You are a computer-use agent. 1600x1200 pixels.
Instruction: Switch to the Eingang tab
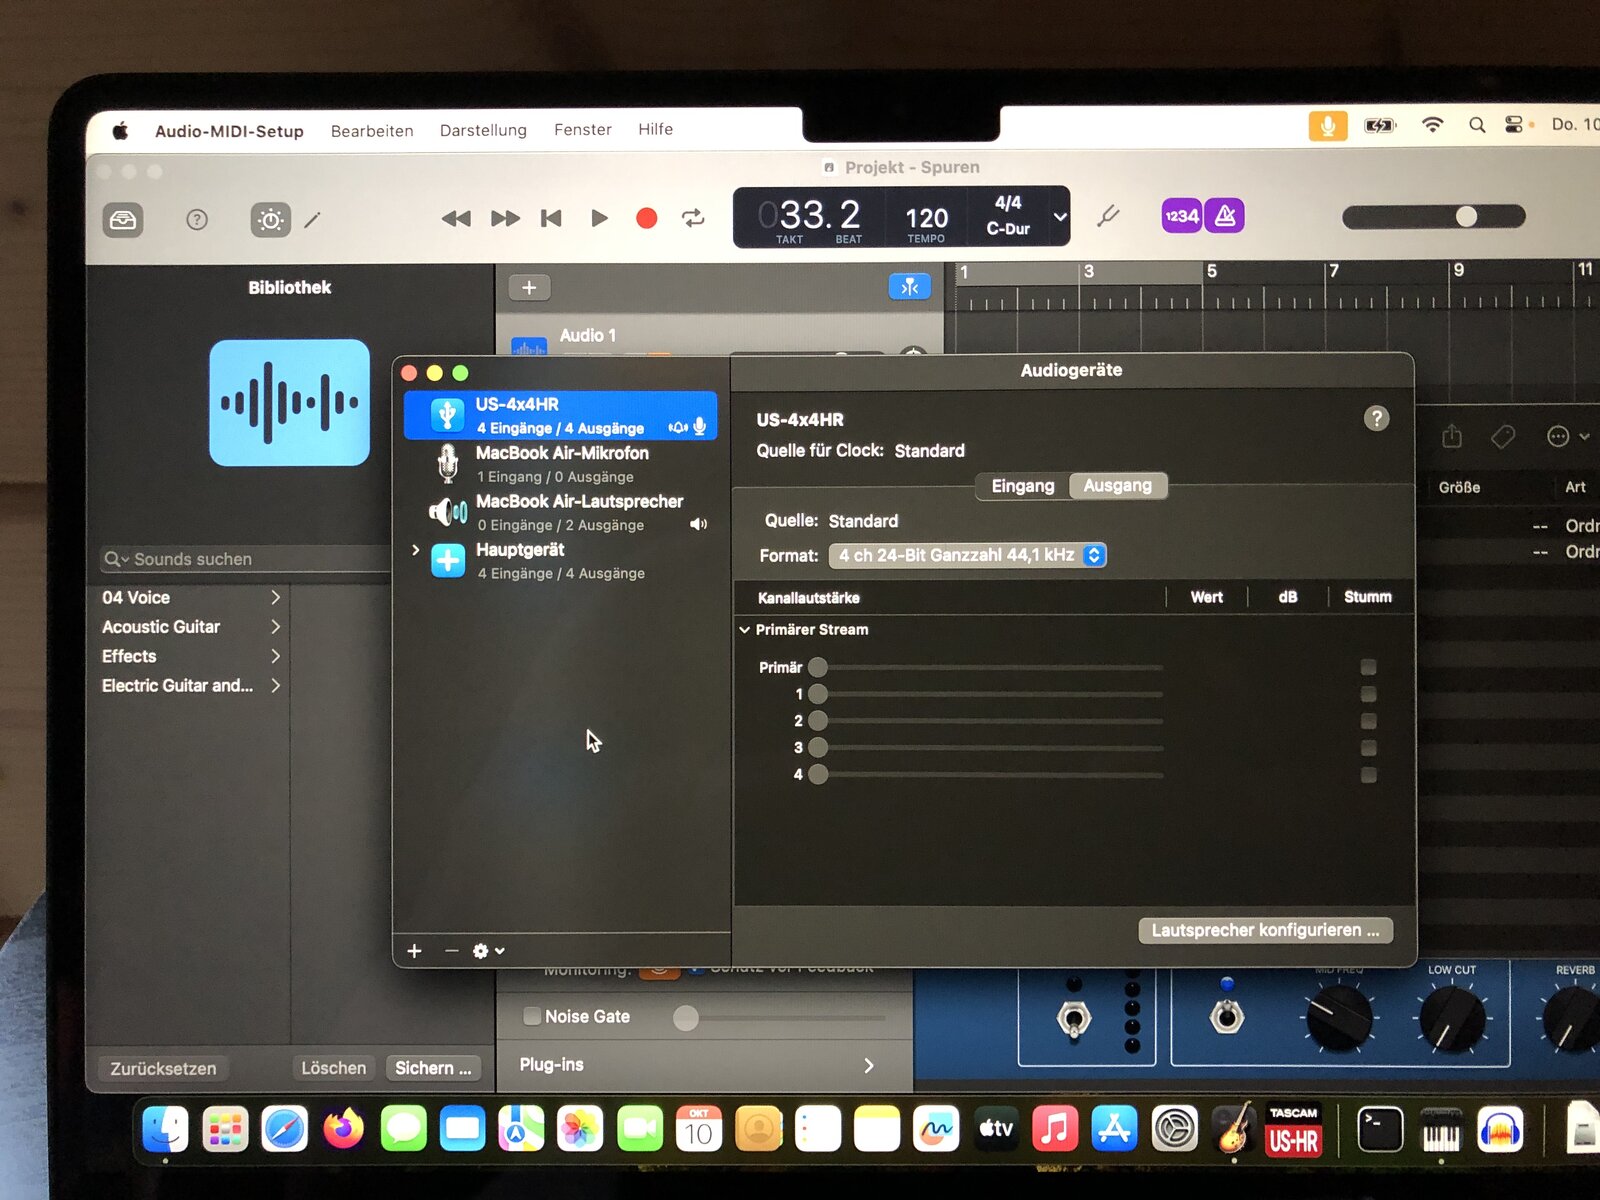pos(1023,486)
